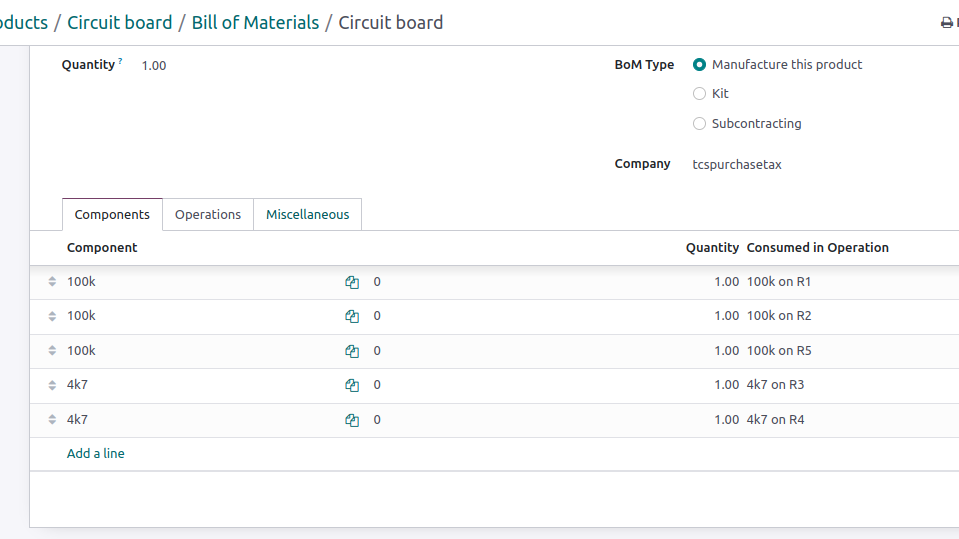Open attachments icon for 4k7 on R3
959x539 pixels.
pos(352,385)
